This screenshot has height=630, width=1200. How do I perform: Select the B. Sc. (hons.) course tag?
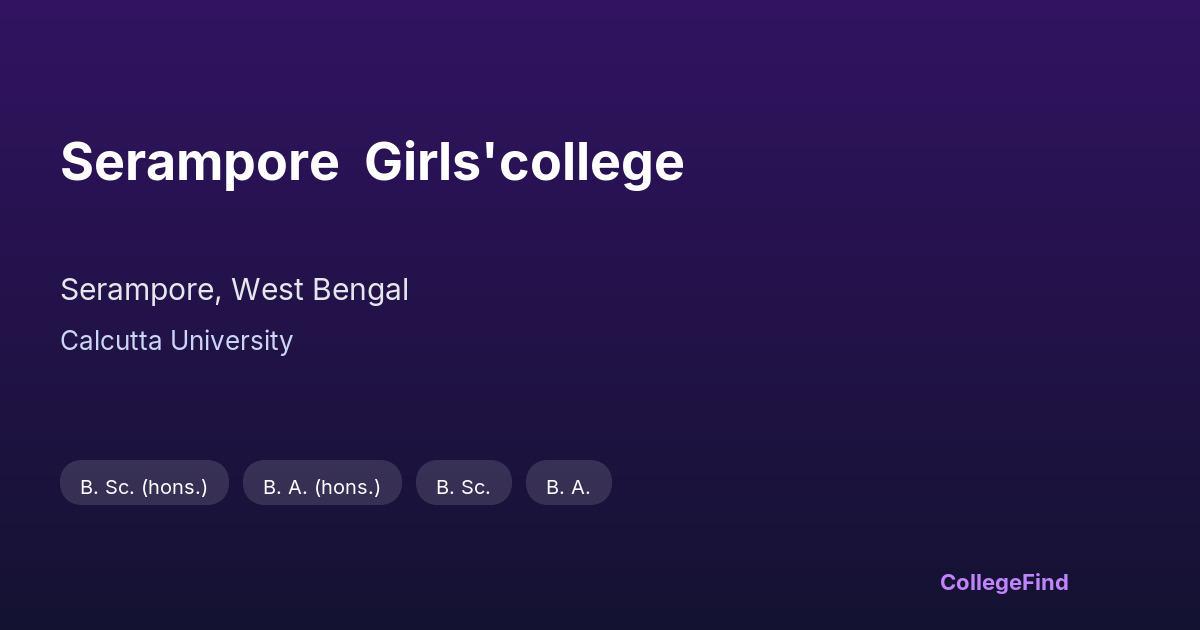144,487
